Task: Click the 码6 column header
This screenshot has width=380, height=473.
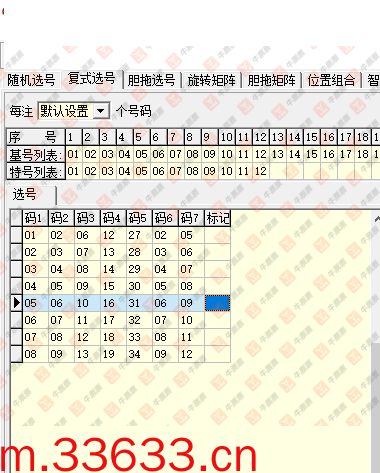Action: pos(165,218)
